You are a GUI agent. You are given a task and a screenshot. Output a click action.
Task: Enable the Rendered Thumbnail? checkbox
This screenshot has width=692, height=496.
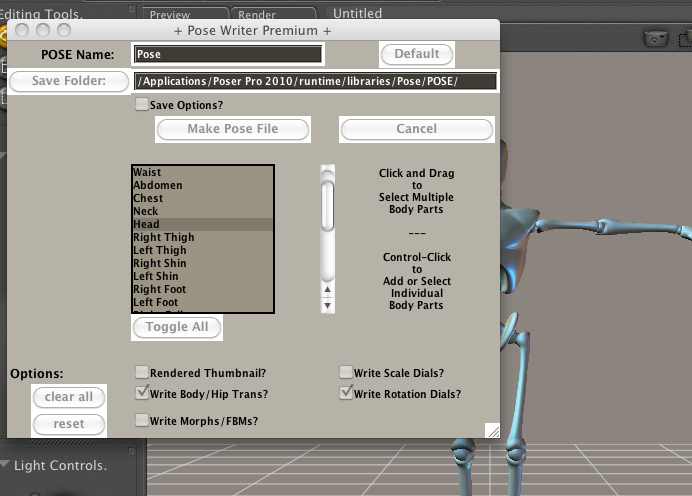point(142,372)
